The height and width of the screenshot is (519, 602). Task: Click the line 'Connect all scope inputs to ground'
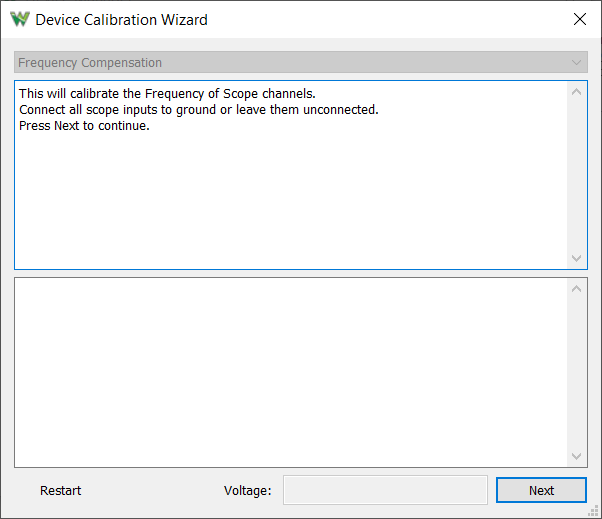[118, 110]
